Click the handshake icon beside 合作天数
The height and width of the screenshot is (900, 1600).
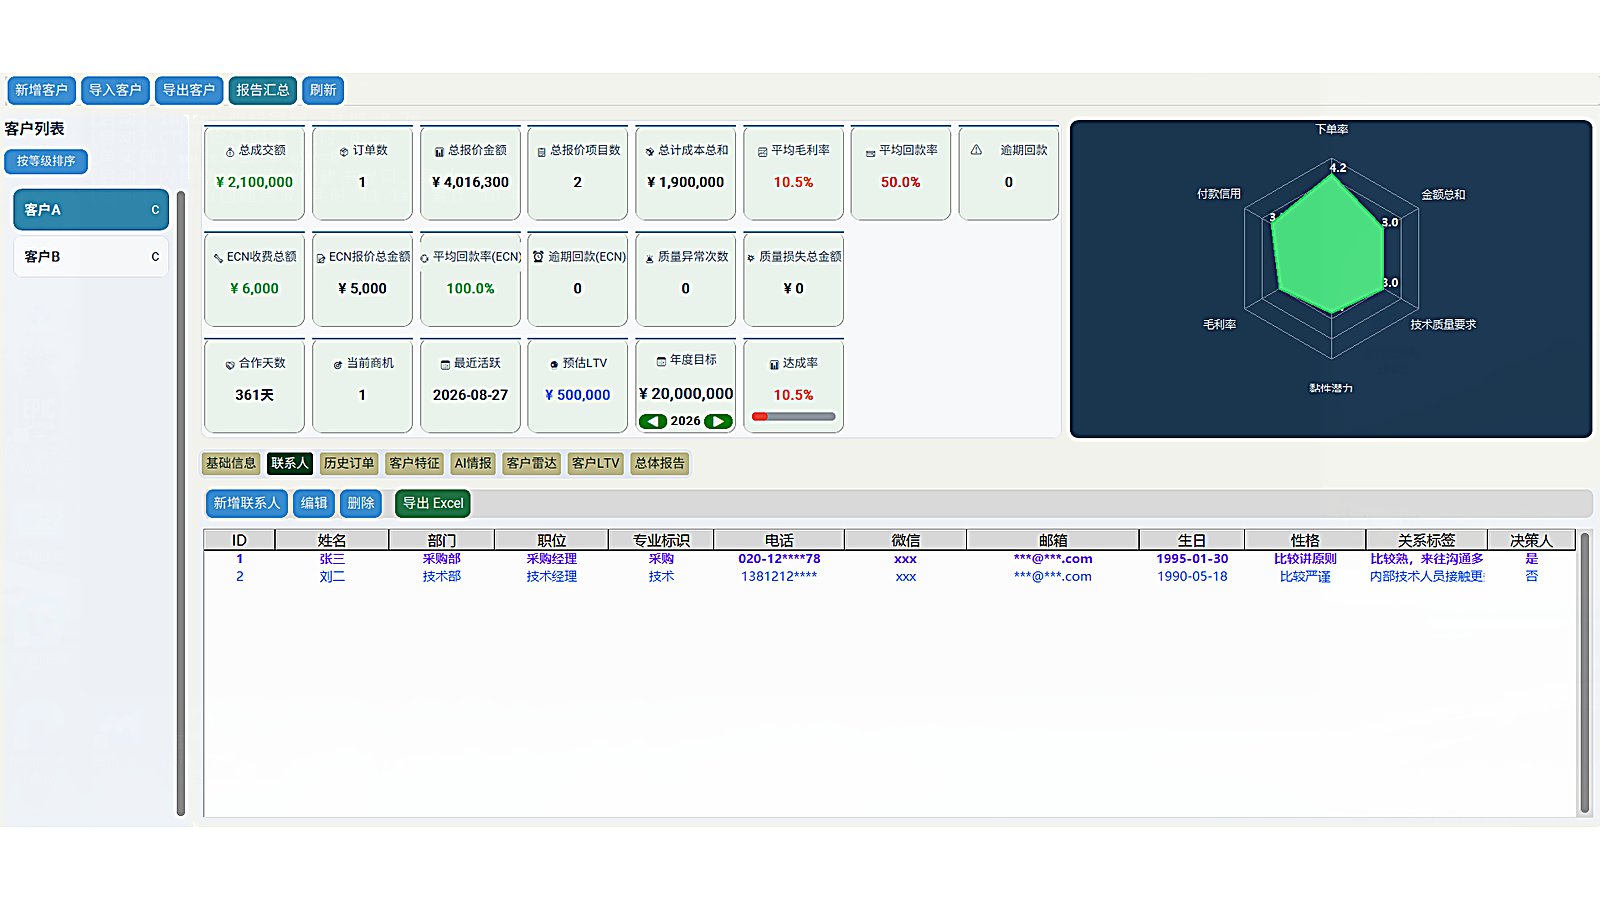230,364
